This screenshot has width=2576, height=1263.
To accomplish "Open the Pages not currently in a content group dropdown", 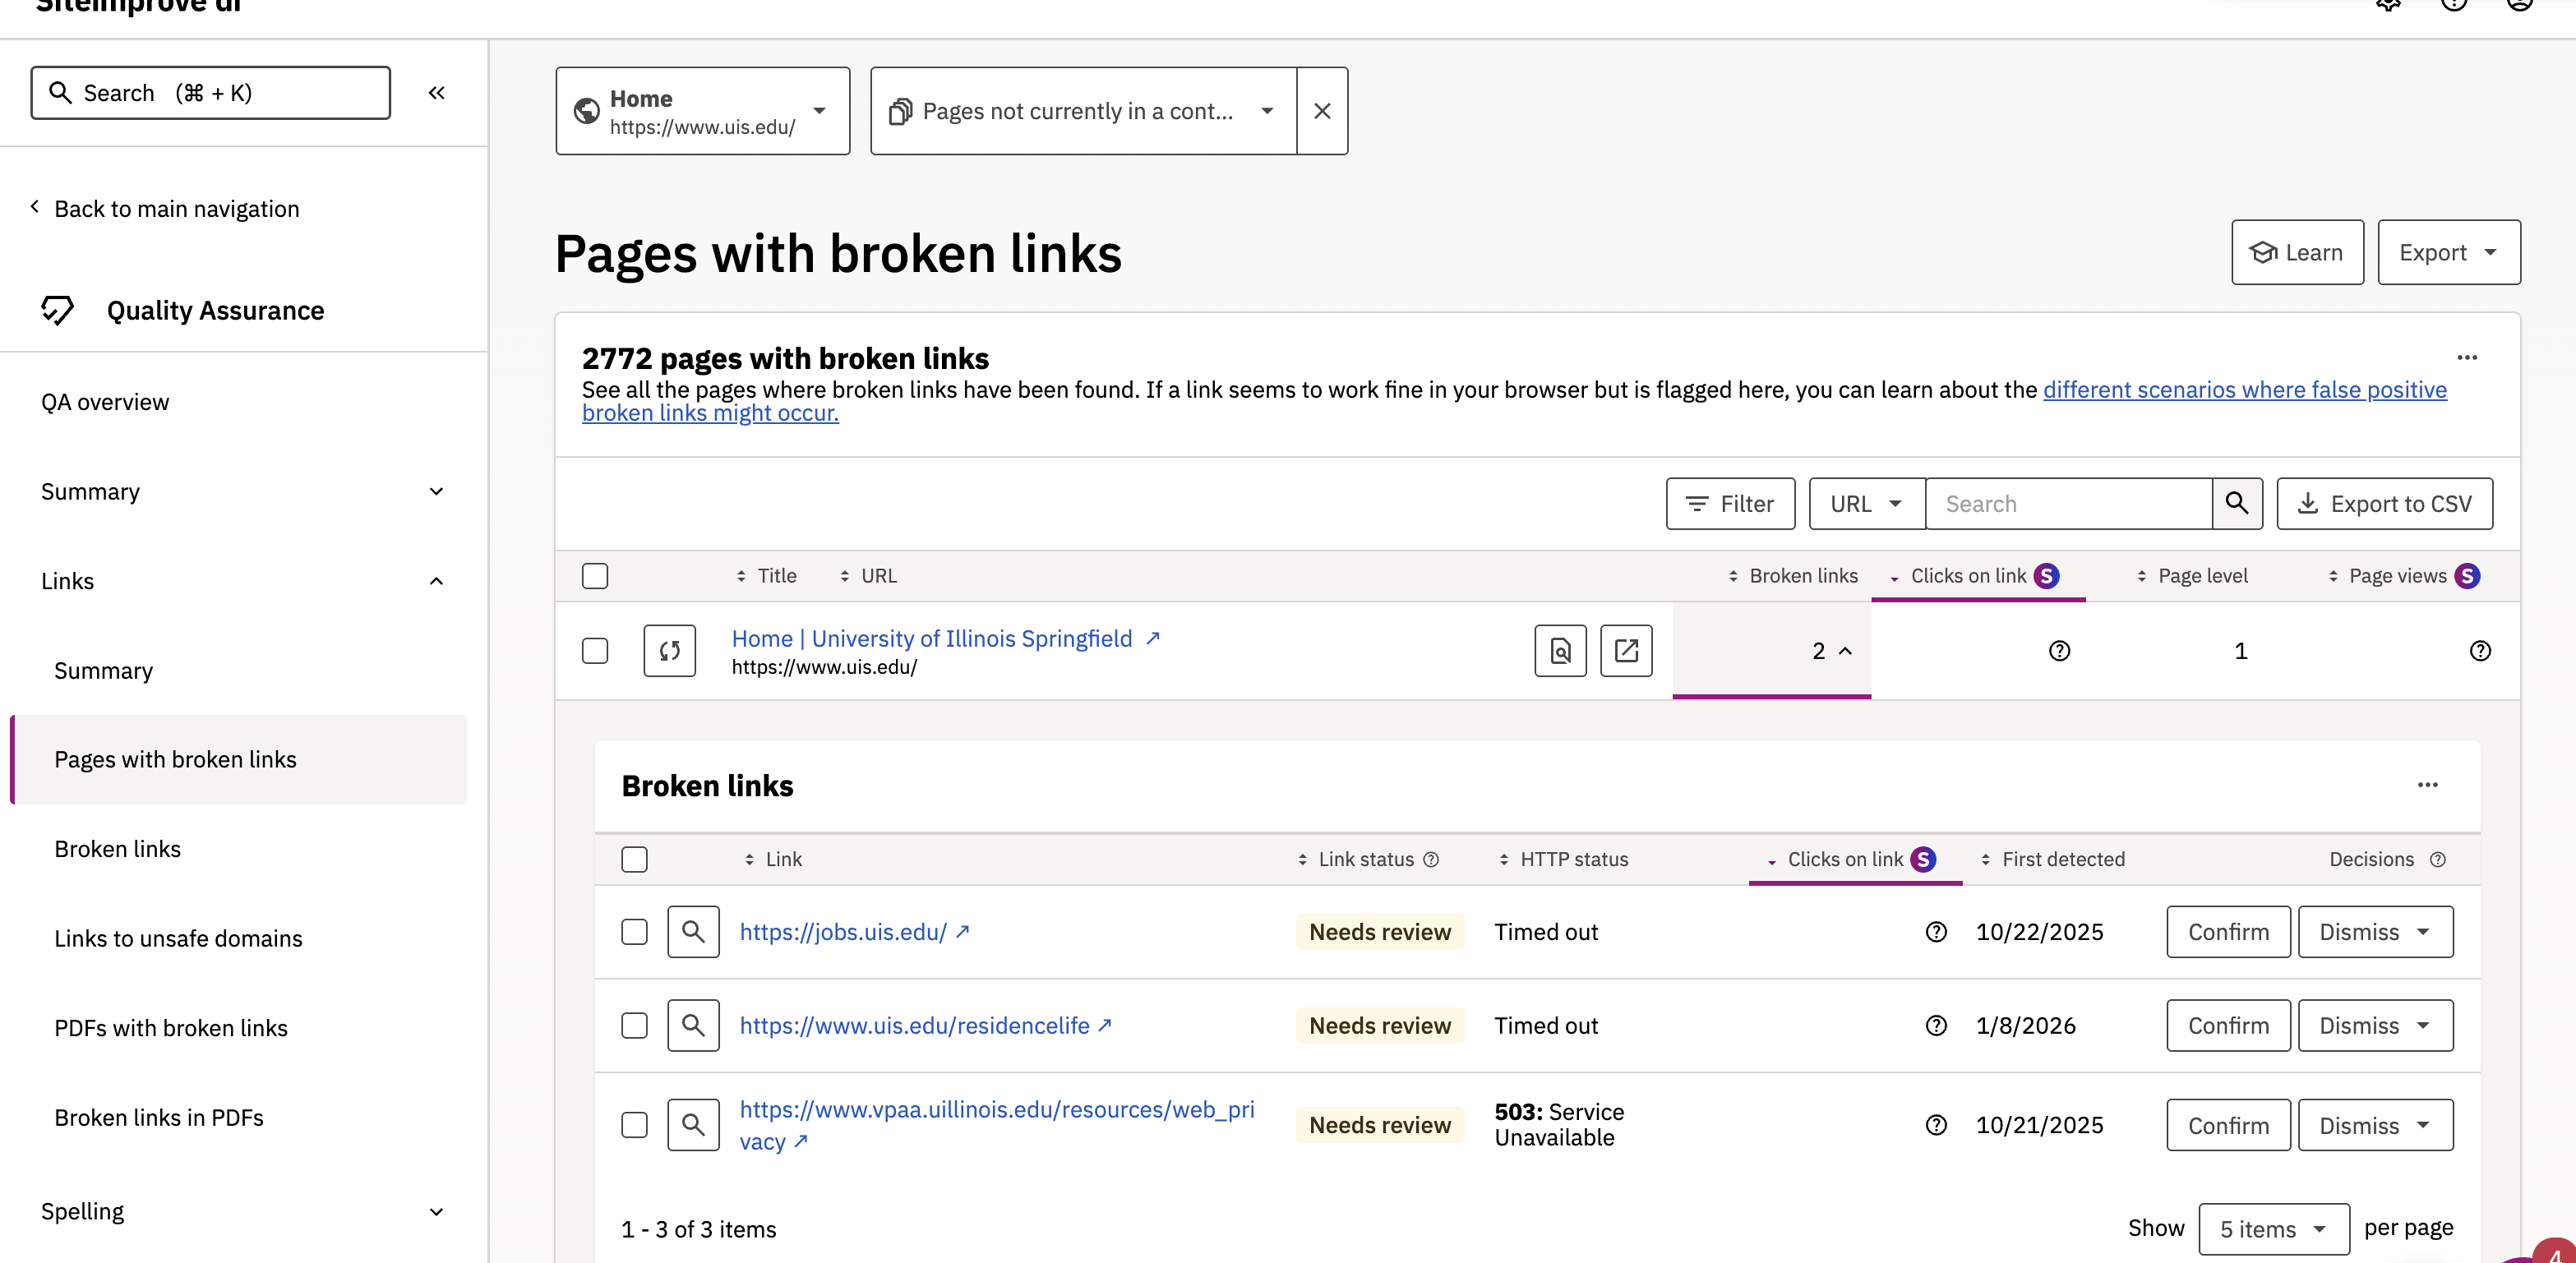I will [x=1083, y=111].
